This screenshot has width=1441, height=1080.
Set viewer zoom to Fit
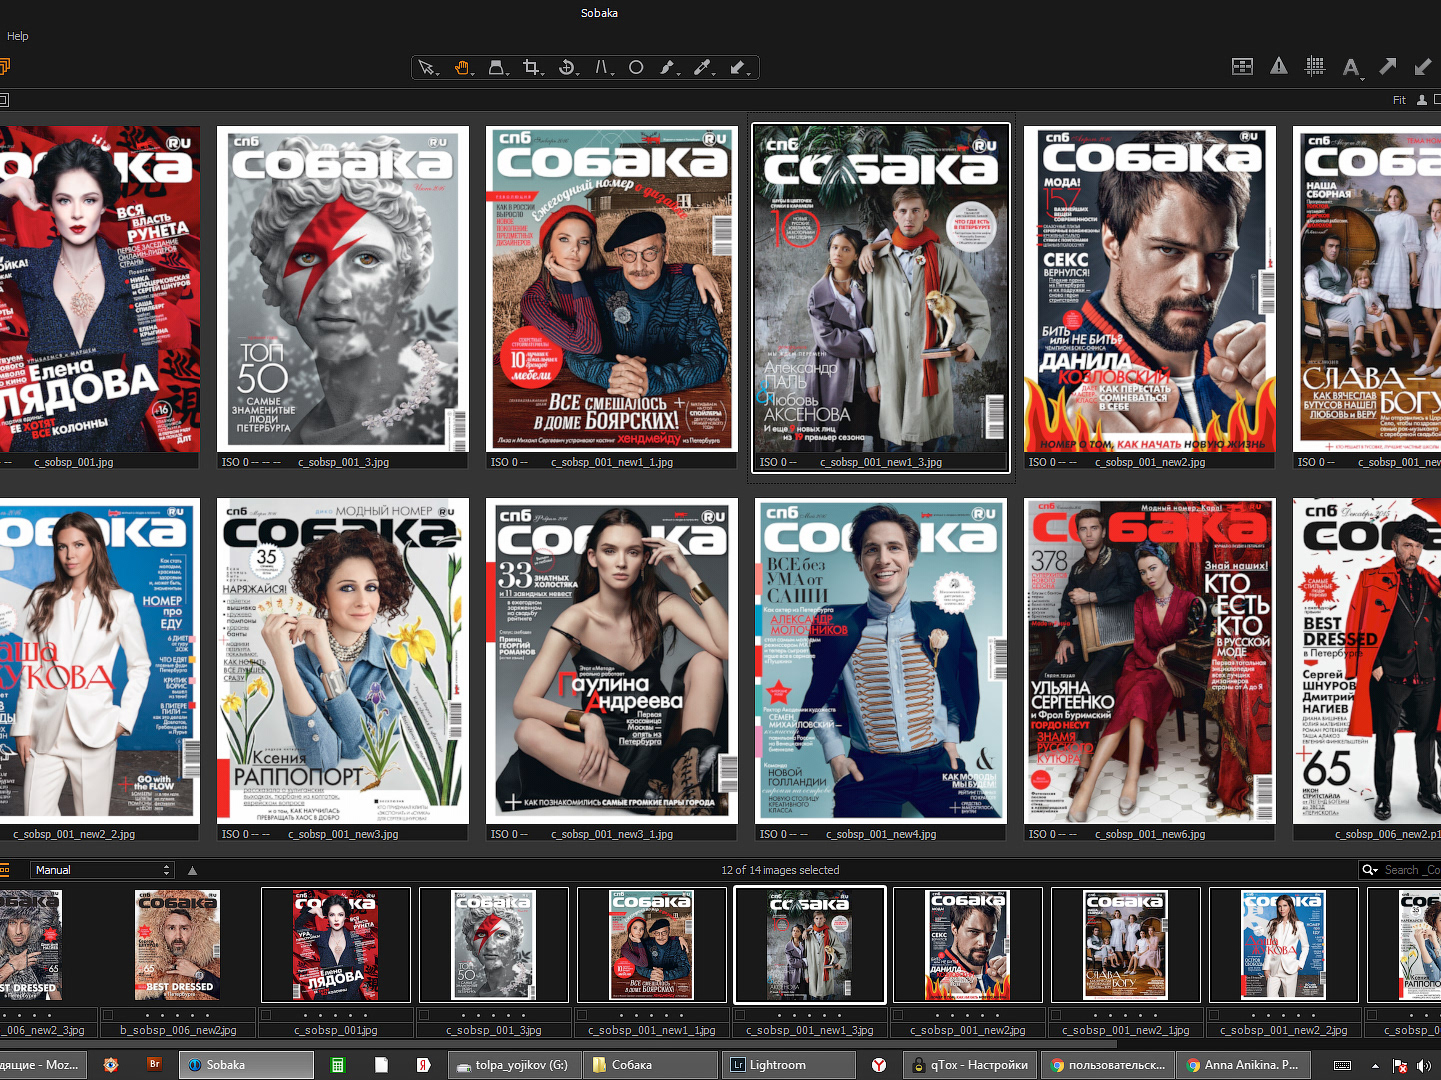1399,100
